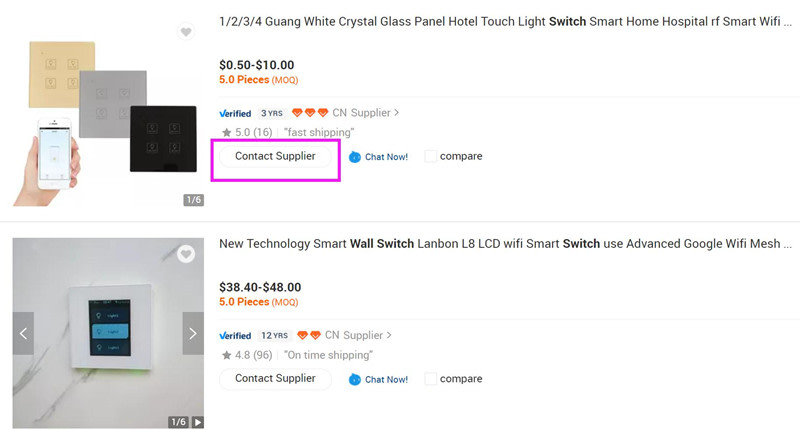Favorite the Lanbon L8 wall switch product
Viewport: 800px width, 430px height.
pyautogui.click(x=185, y=255)
